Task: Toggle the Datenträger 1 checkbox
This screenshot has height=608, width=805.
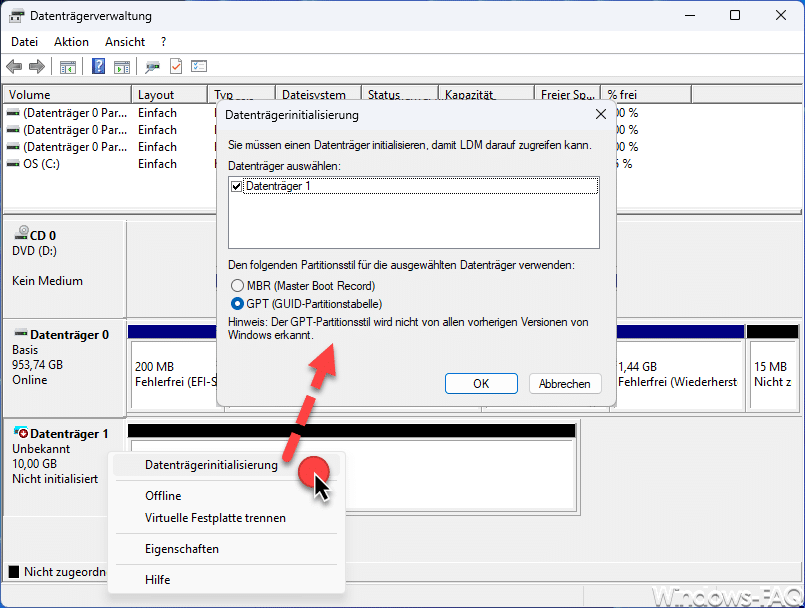Action: (x=237, y=186)
